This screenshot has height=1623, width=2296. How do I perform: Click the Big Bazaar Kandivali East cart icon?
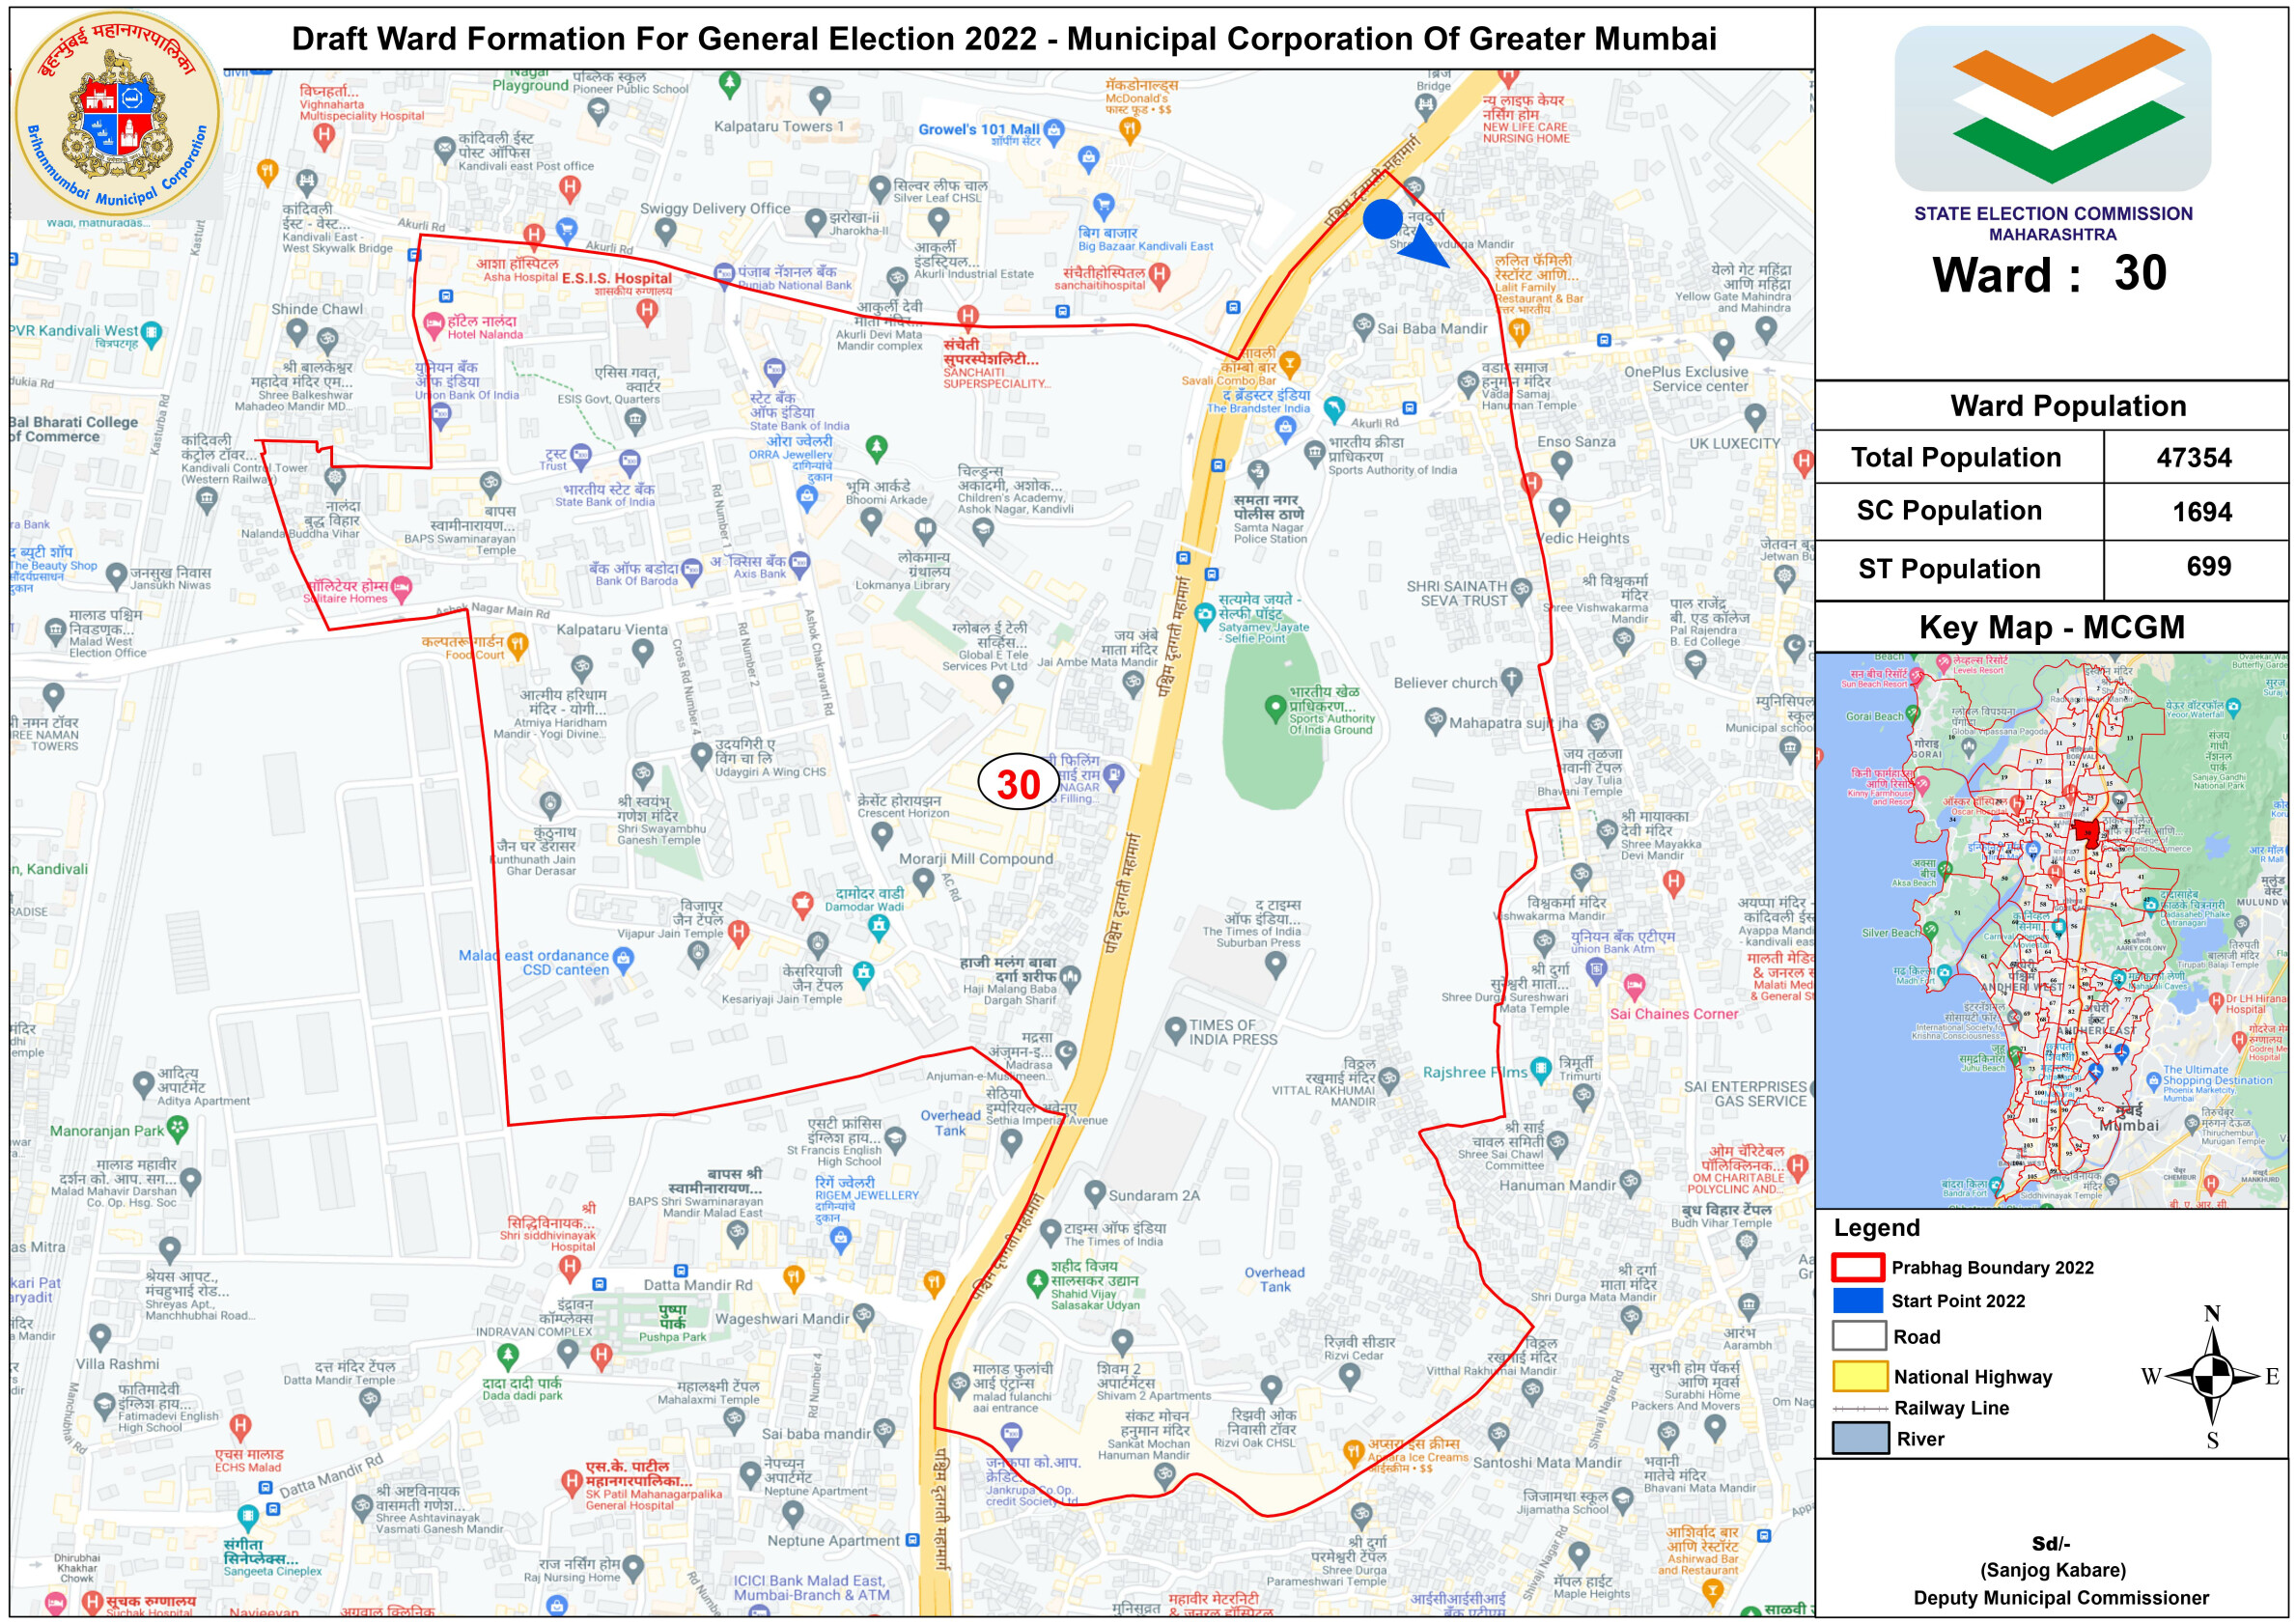coord(1103,206)
